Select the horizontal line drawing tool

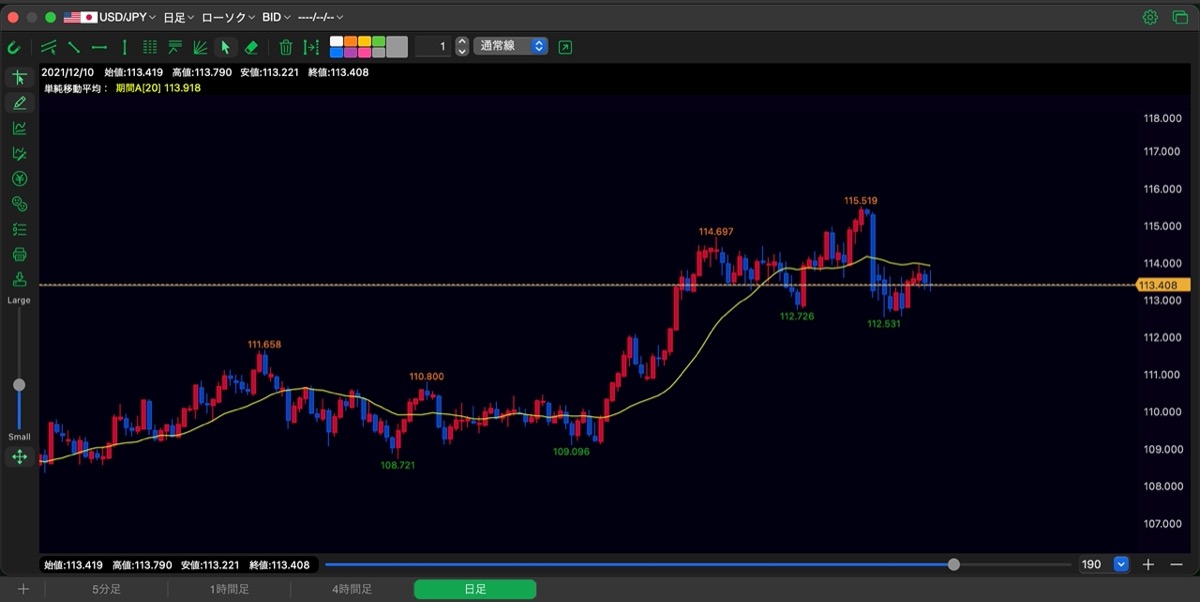pos(99,47)
